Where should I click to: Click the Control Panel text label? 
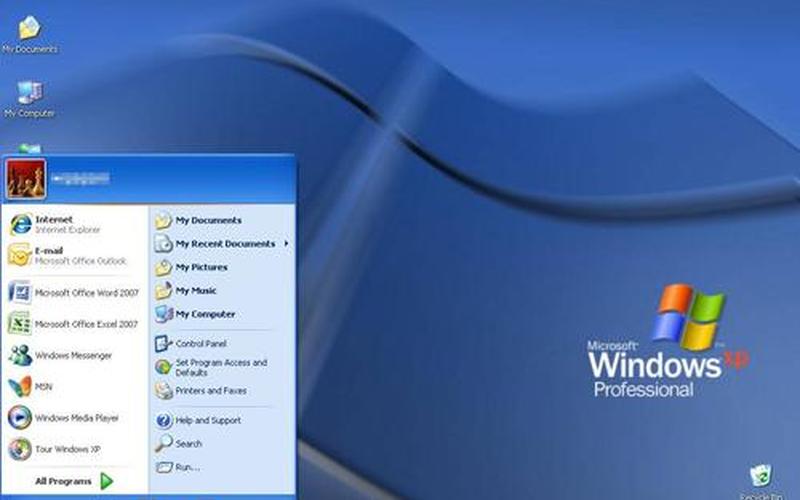tap(201, 344)
